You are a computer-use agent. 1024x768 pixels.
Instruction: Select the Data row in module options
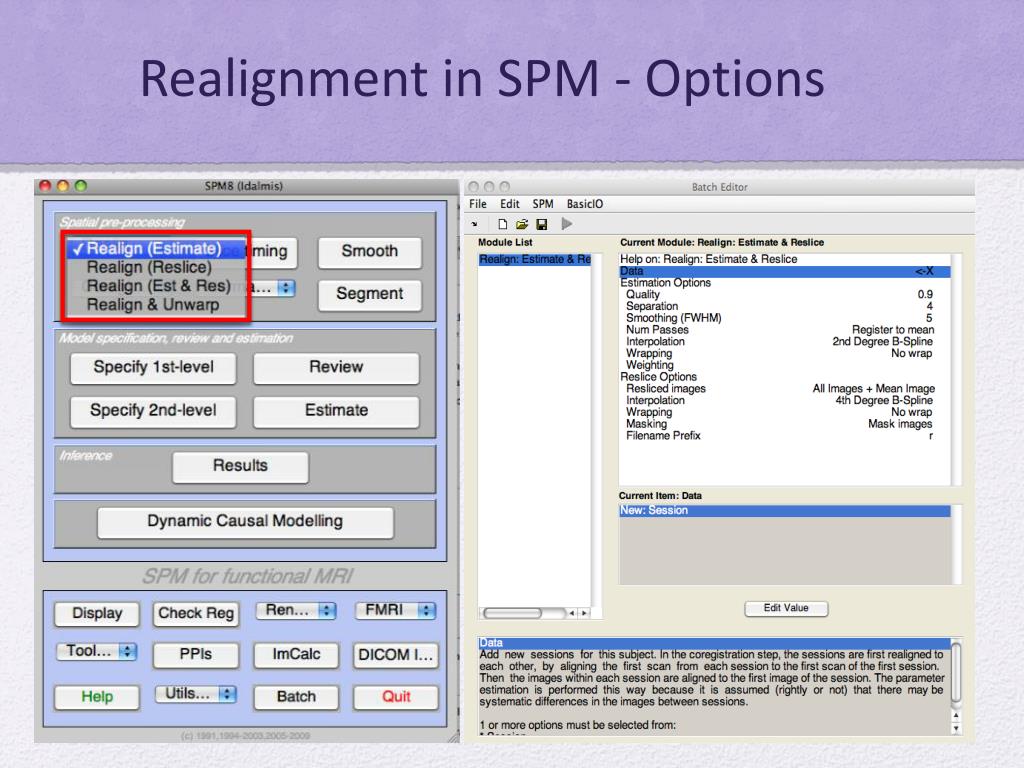point(784,271)
